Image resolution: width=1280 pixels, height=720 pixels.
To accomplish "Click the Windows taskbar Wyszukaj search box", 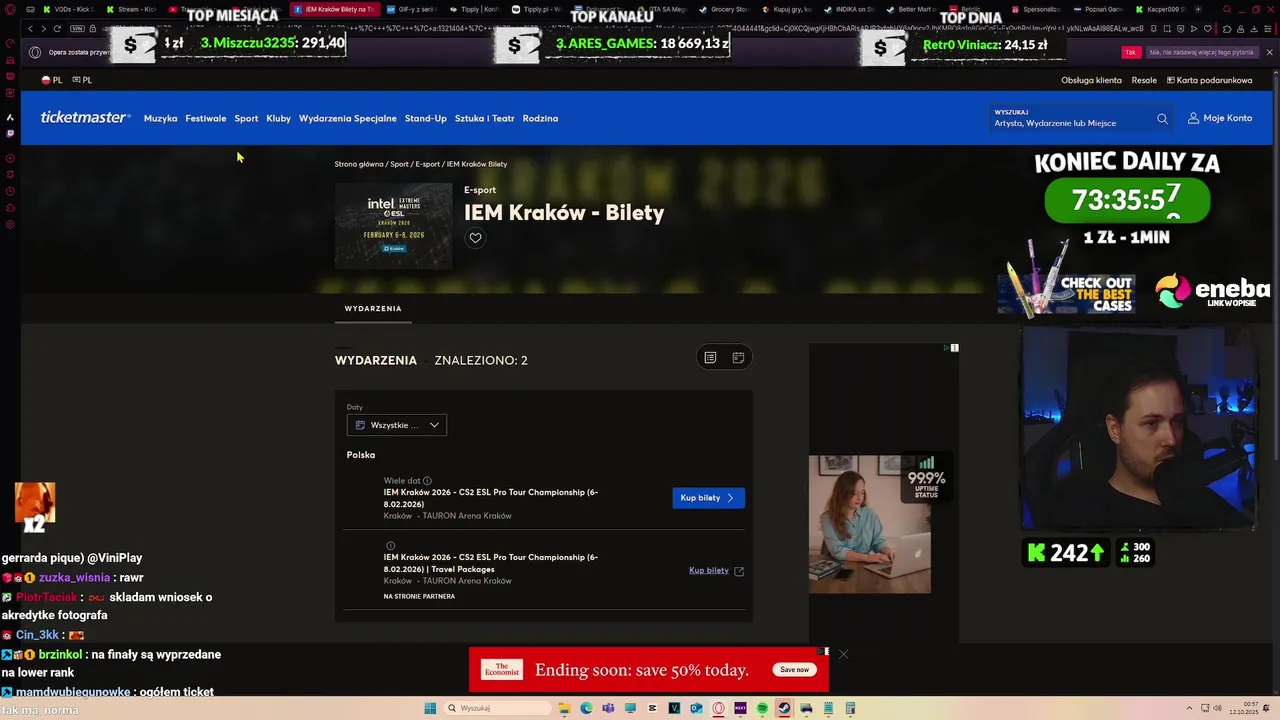I will click(x=499, y=708).
